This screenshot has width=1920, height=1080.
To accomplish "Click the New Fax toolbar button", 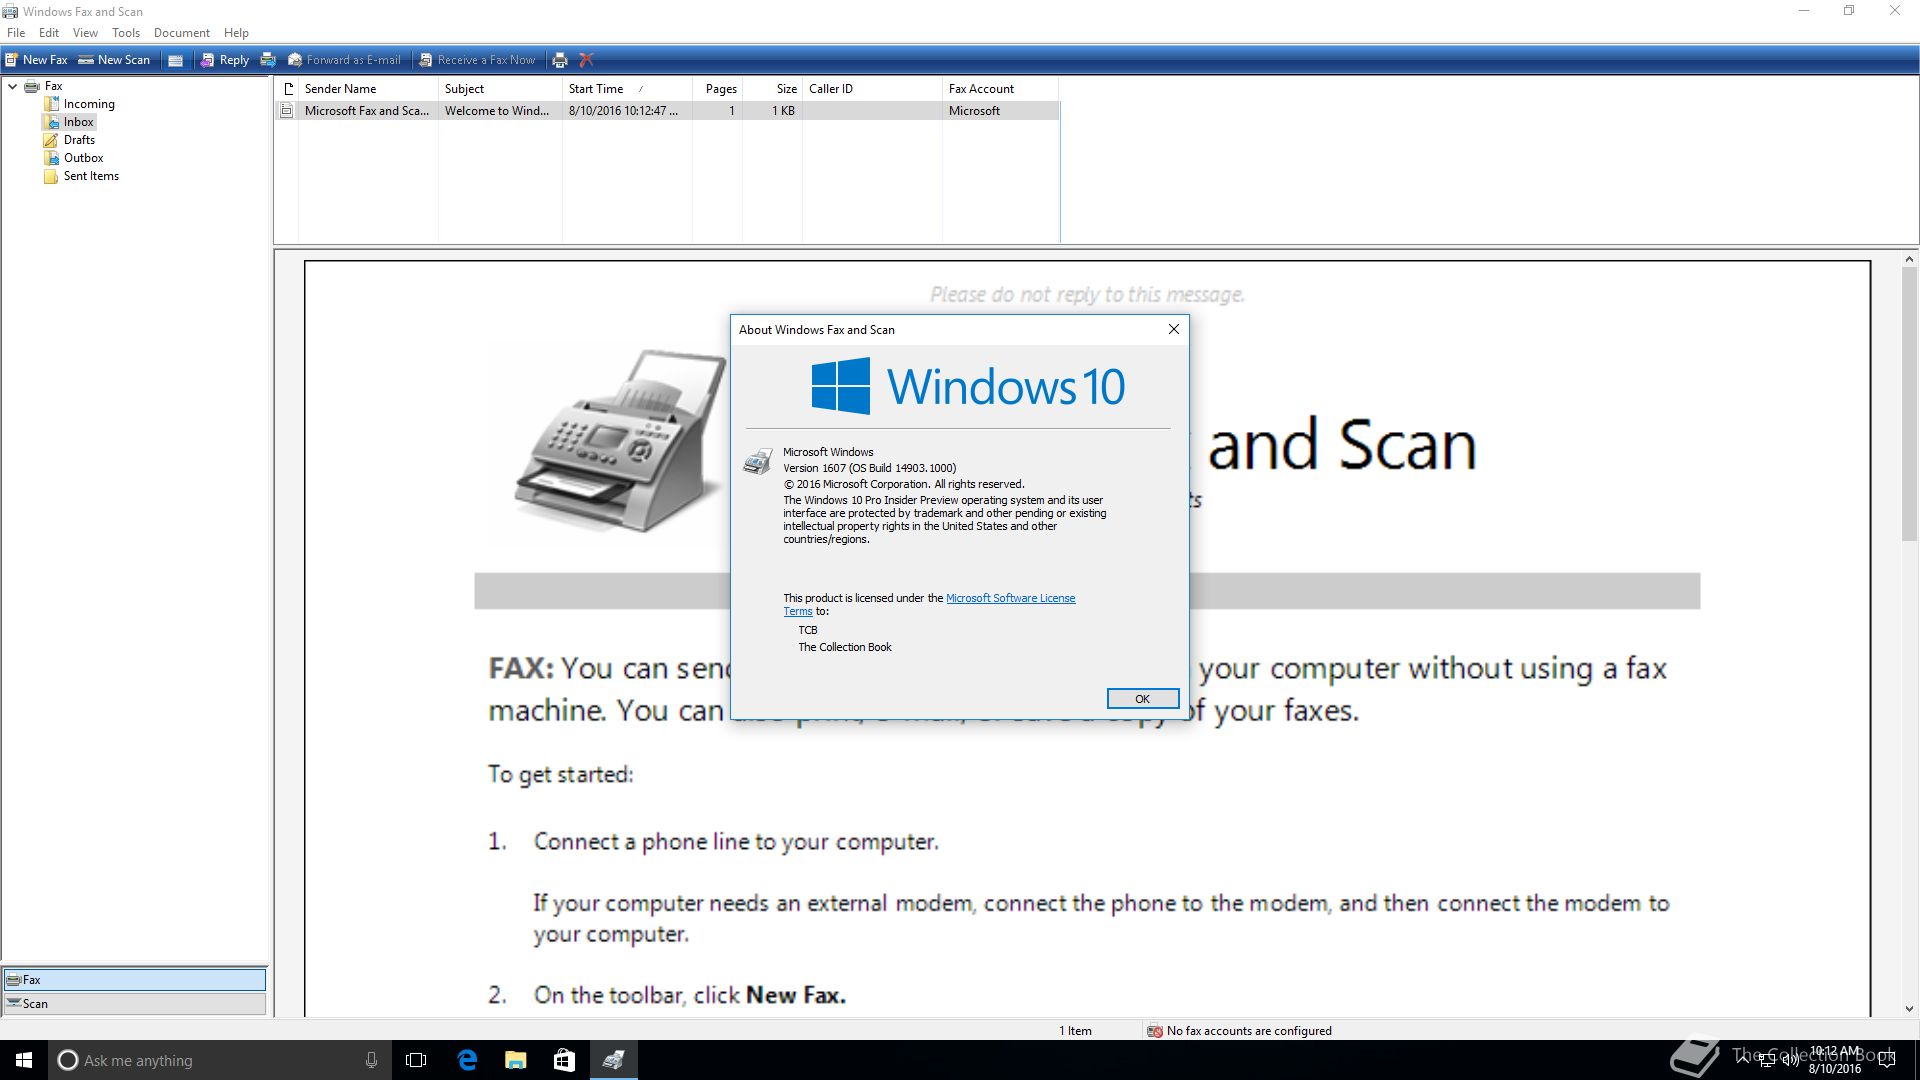I will [x=36, y=60].
